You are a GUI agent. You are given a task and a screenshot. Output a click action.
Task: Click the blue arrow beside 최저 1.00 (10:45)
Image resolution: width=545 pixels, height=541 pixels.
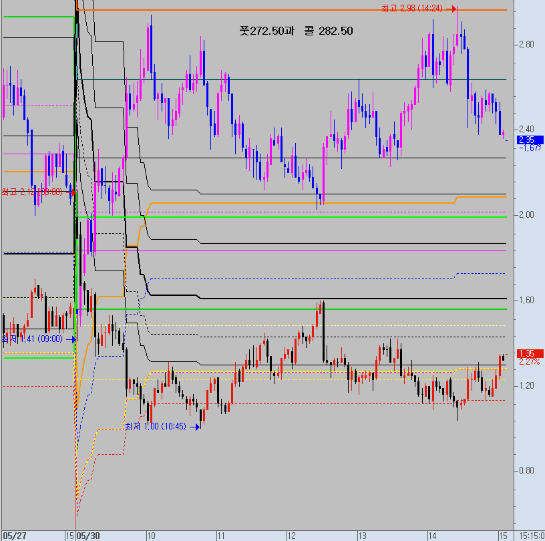[x=195, y=427]
